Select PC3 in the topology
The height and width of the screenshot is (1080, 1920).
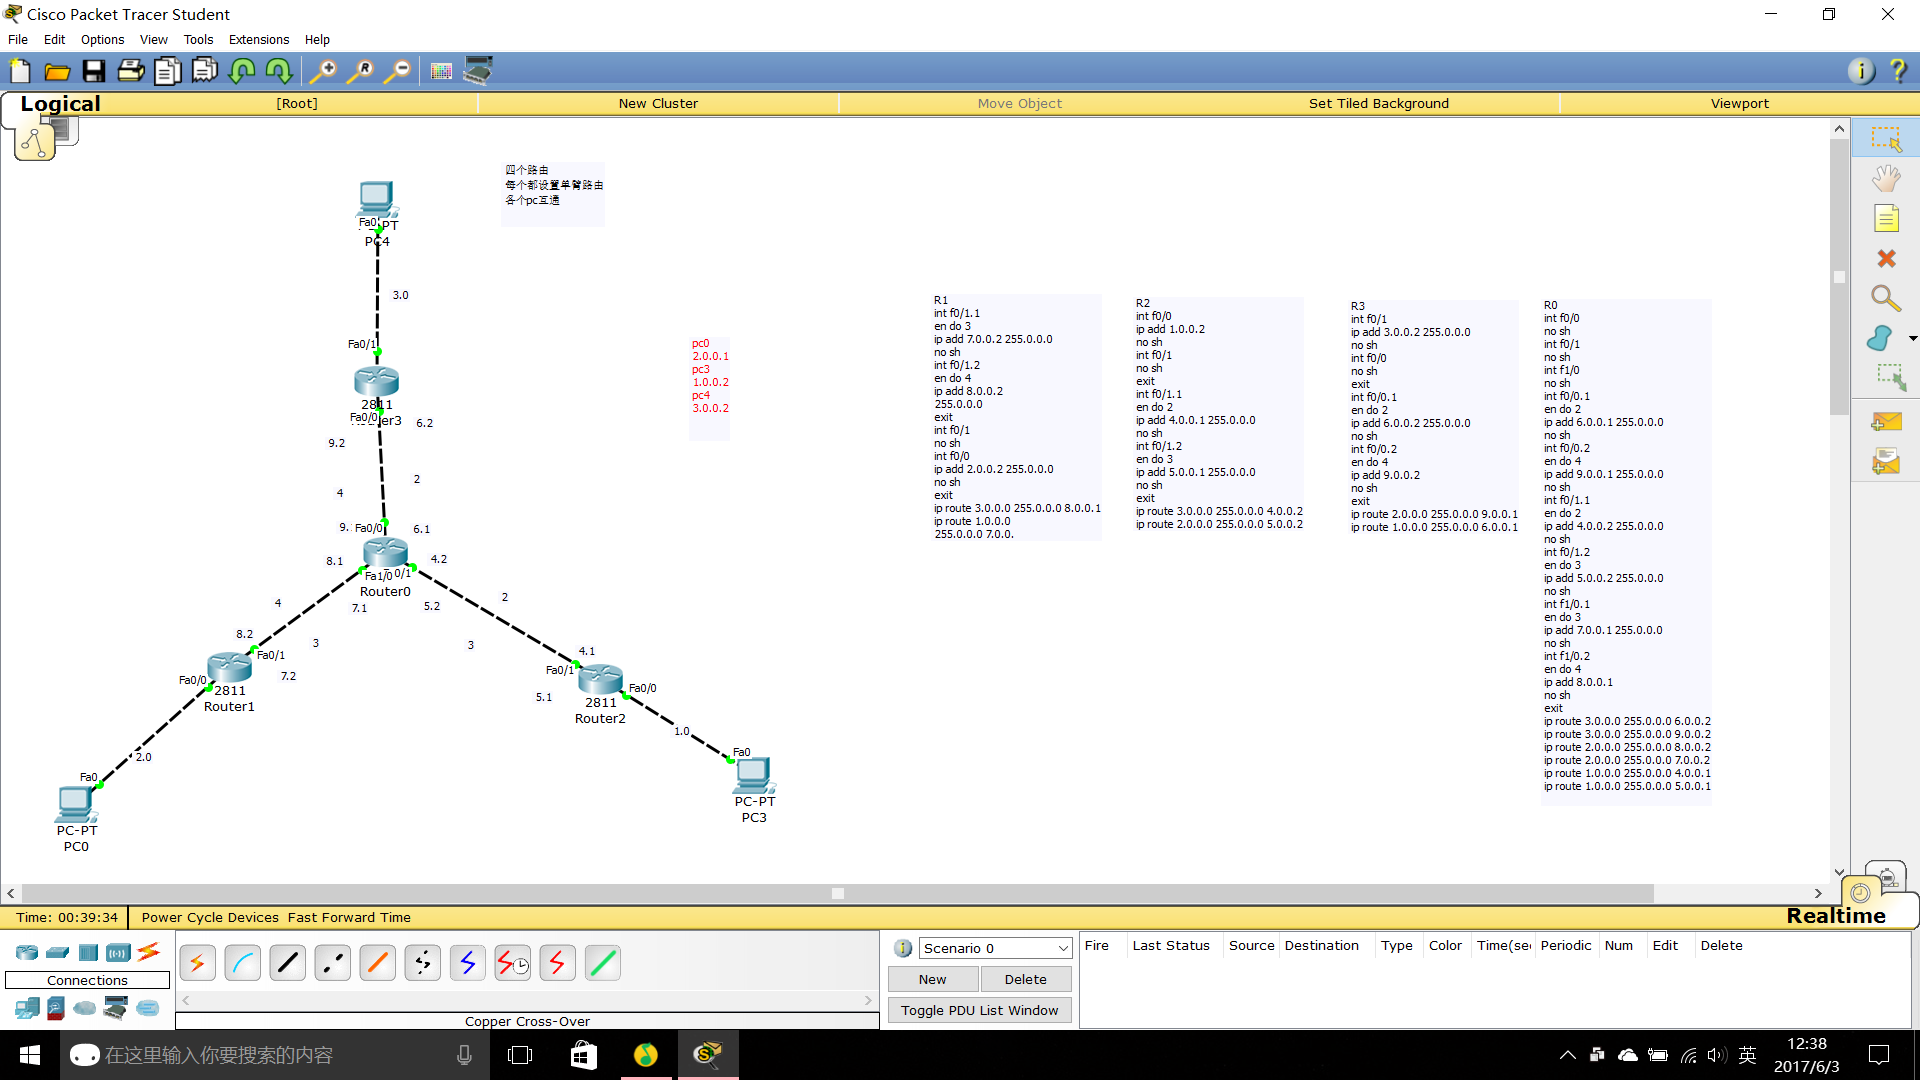click(754, 776)
